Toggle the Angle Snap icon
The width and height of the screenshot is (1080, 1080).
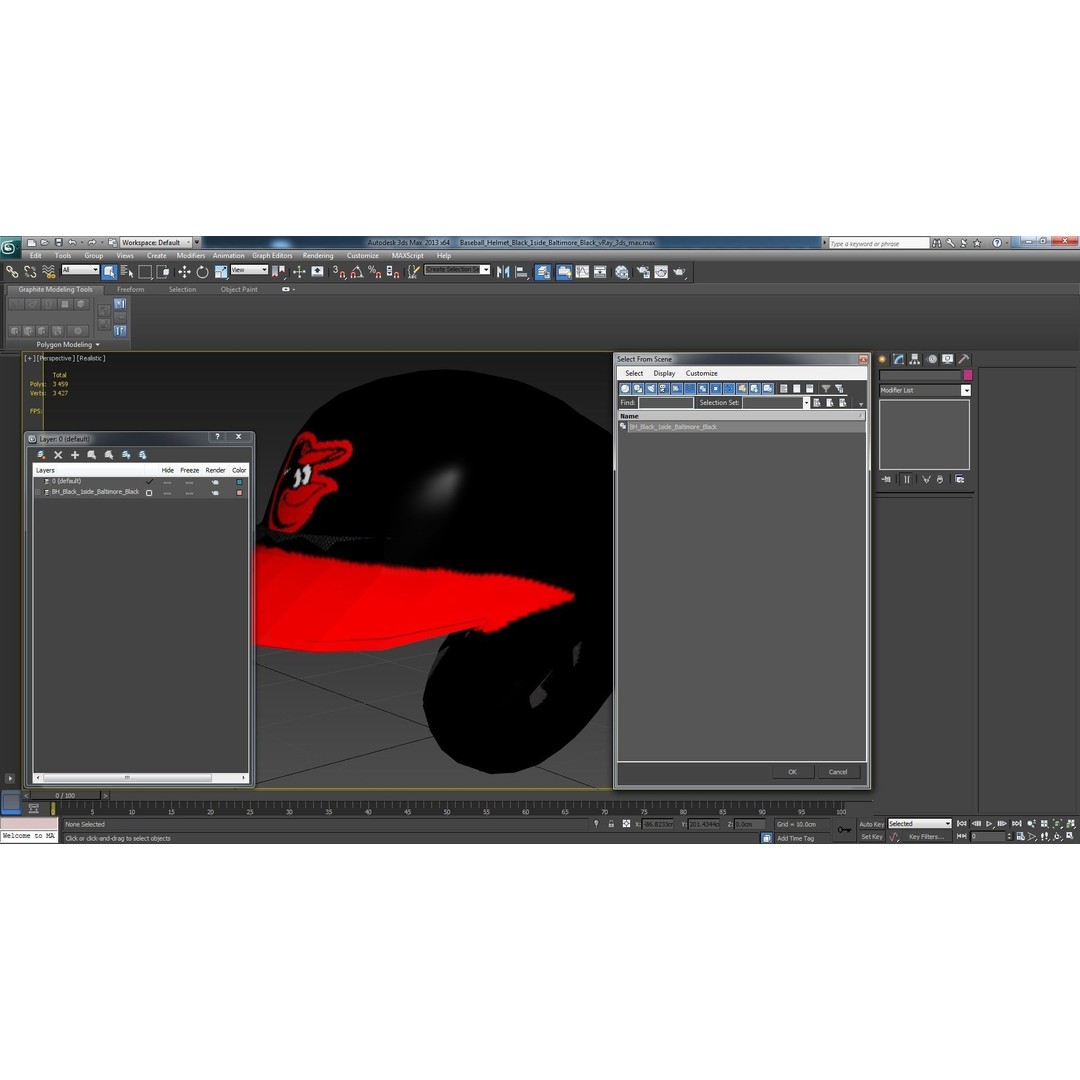point(356,272)
